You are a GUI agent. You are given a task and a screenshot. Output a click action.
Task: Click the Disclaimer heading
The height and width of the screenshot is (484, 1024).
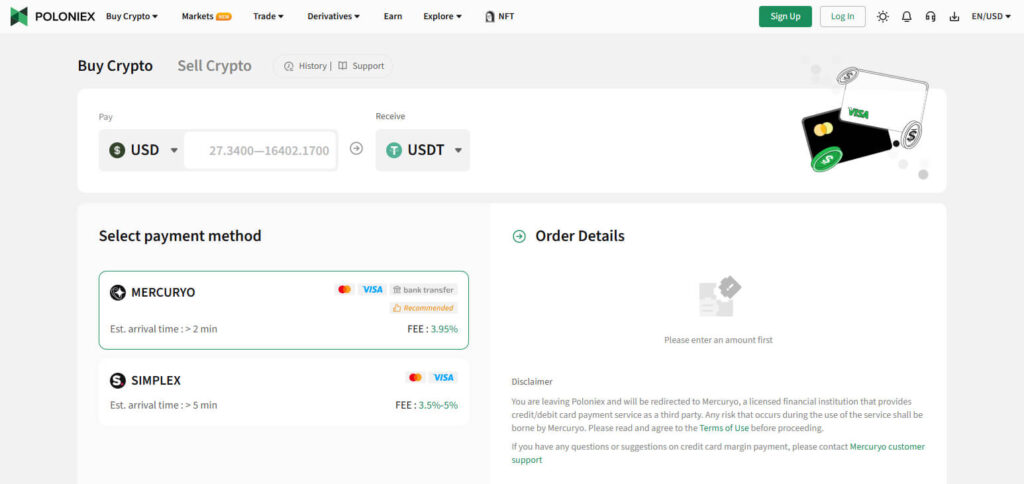(532, 381)
